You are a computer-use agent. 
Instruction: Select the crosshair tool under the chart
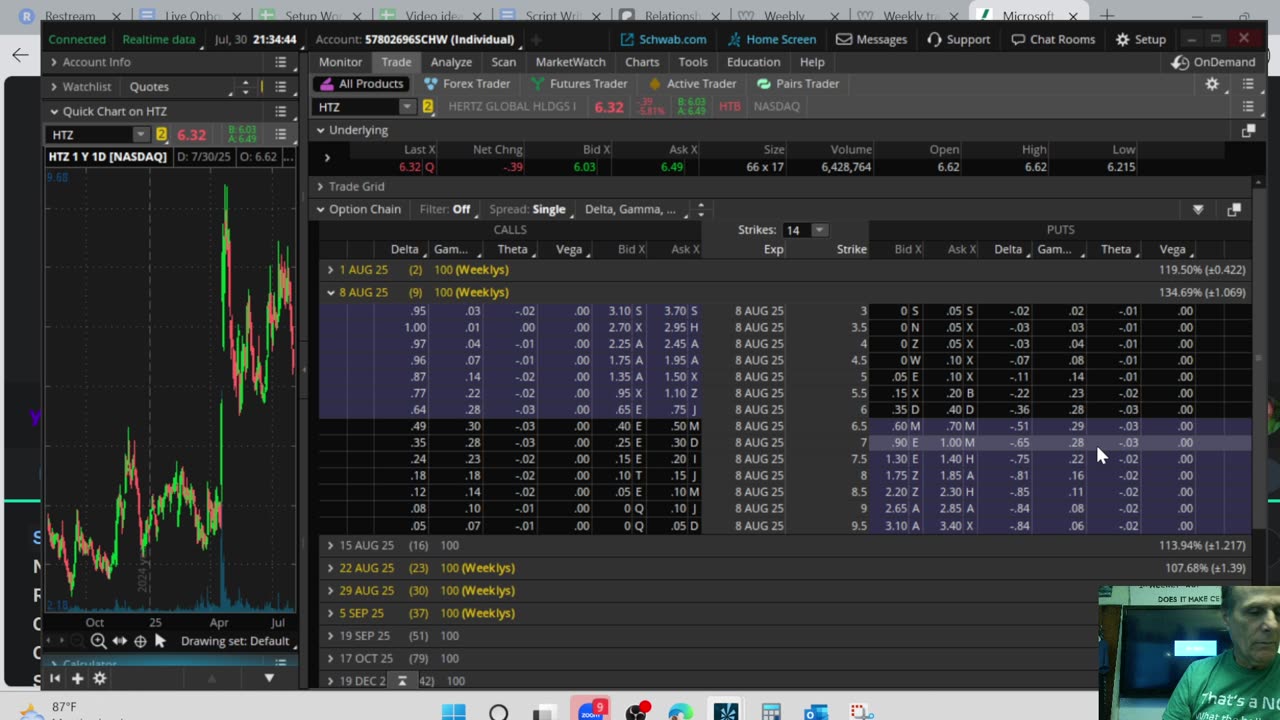[x=140, y=641]
